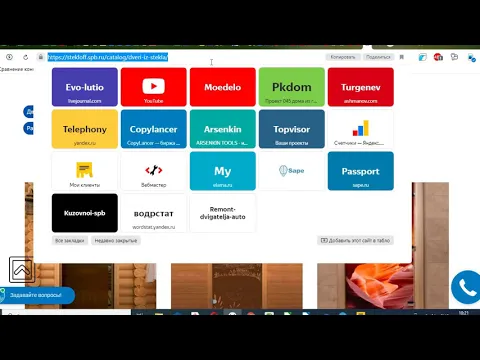
Task: Click the Копировать button in address bar
Action: tap(343, 57)
